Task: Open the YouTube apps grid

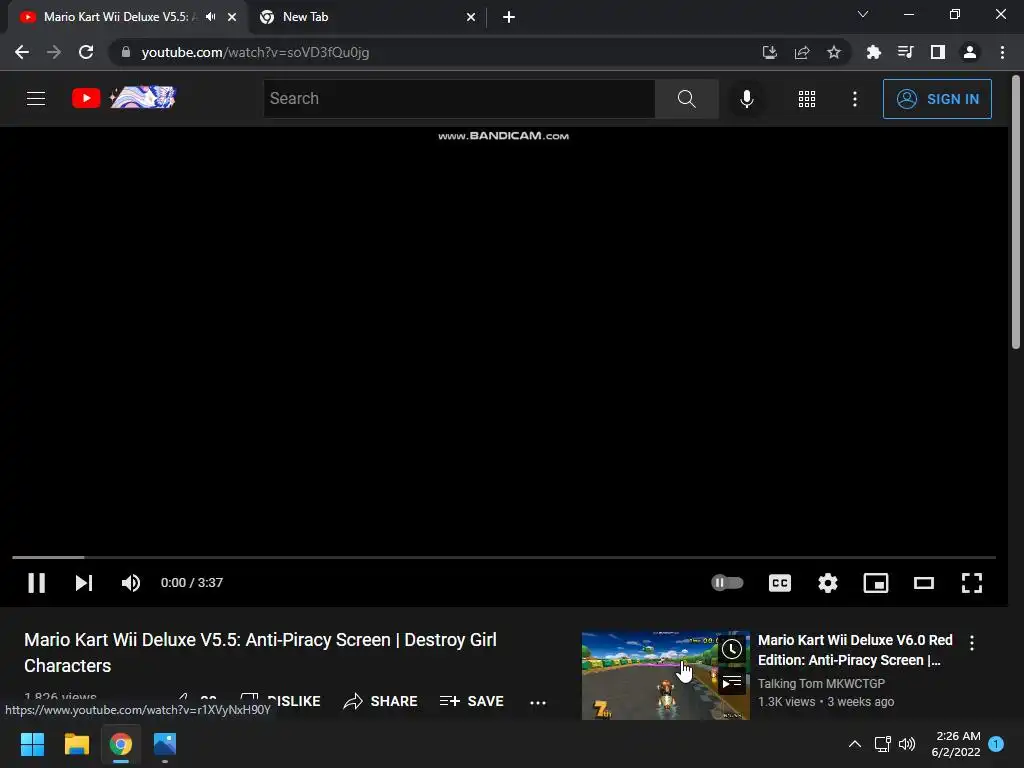Action: pos(807,99)
